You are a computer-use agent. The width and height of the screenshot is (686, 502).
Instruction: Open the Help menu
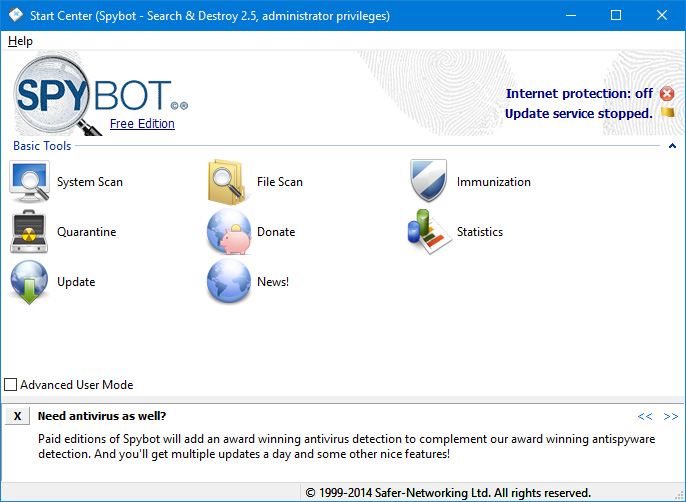pos(20,41)
